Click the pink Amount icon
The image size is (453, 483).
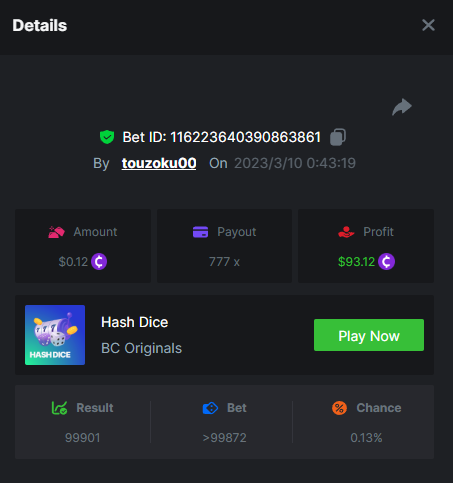click(56, 232)
